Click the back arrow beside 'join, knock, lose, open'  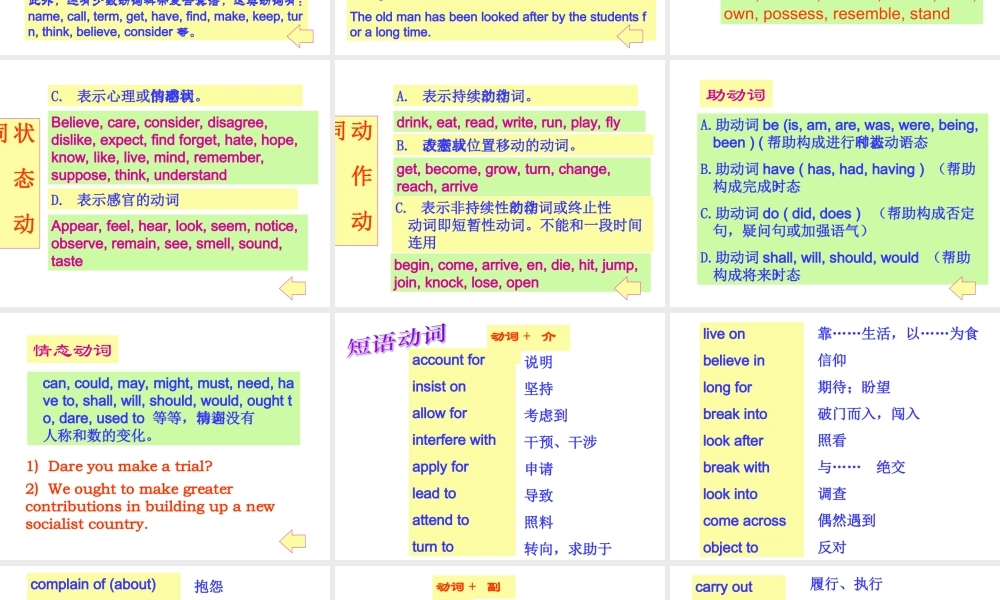628,288
